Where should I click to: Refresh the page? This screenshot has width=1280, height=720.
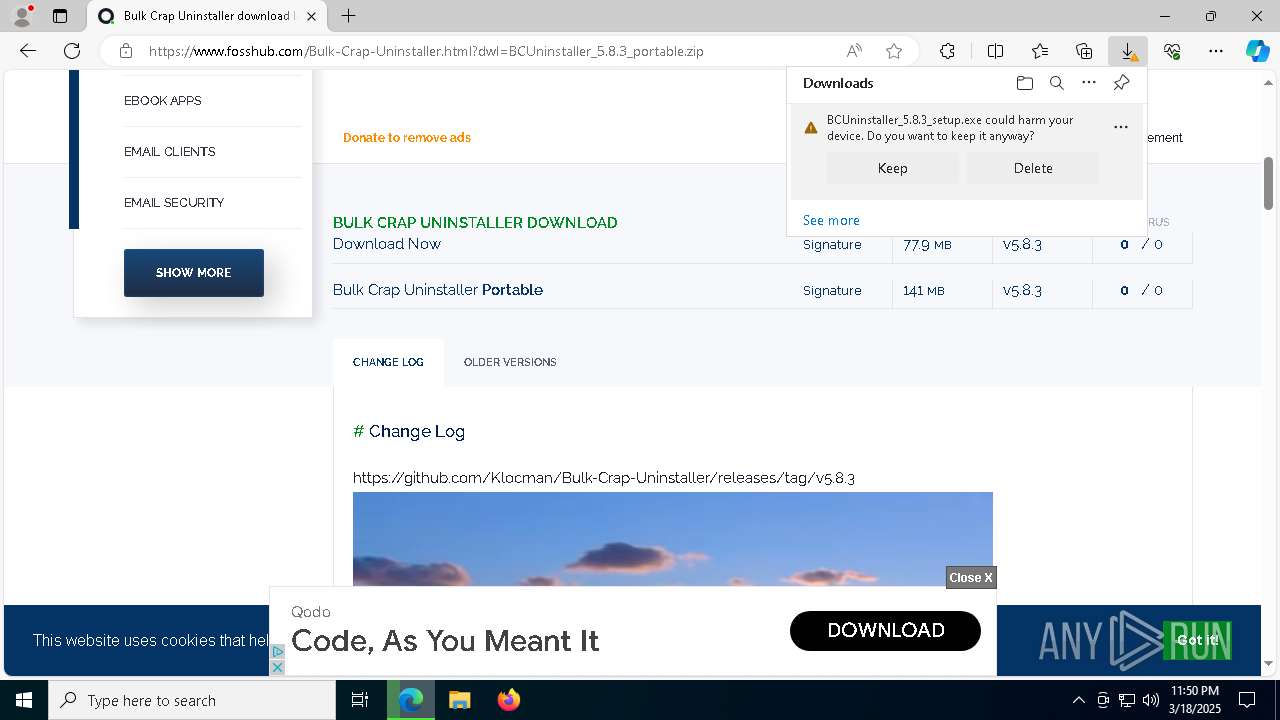[72, 51]
